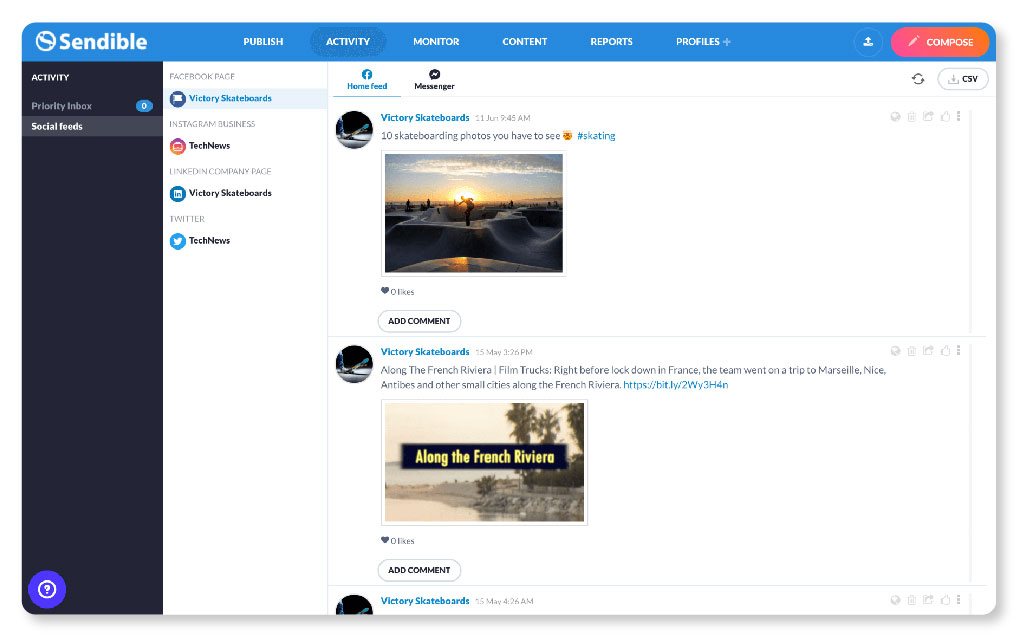
Task: Click the Victory Skateboards name on the 3:26 PM post
Action: click(425, 352)
